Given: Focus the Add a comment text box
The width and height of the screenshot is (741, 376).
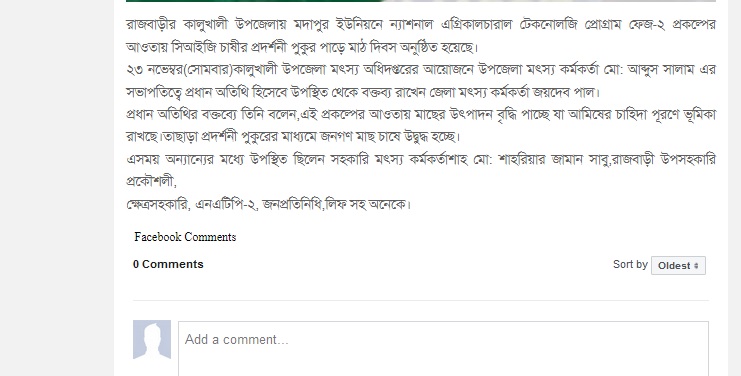Looking at the screenshot, I should [x=443, y=349].
